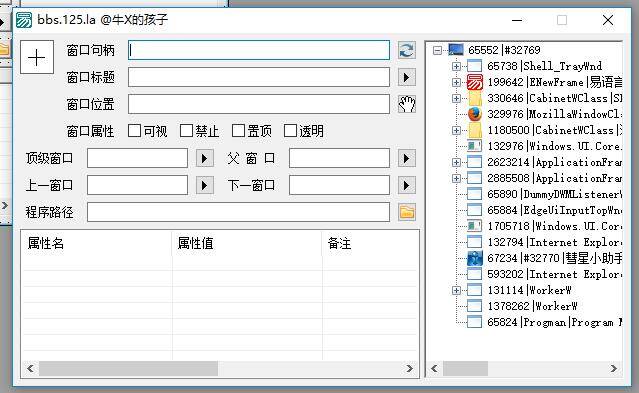Viewport: 639px width, 393px height.
Task: Select tree row 65884 EdgeUiInputTopWnd
Action: 555,210
